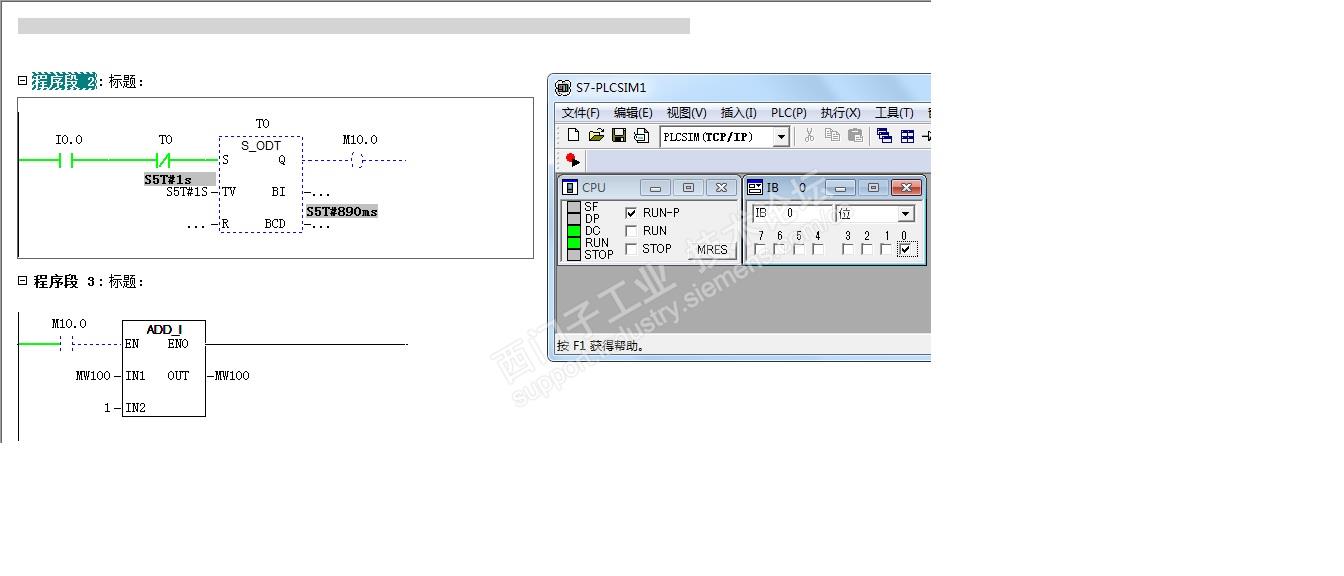Click the IB sub-window icon
The height and width of the screenshot is (576, 1344).
tap(756, 187)
